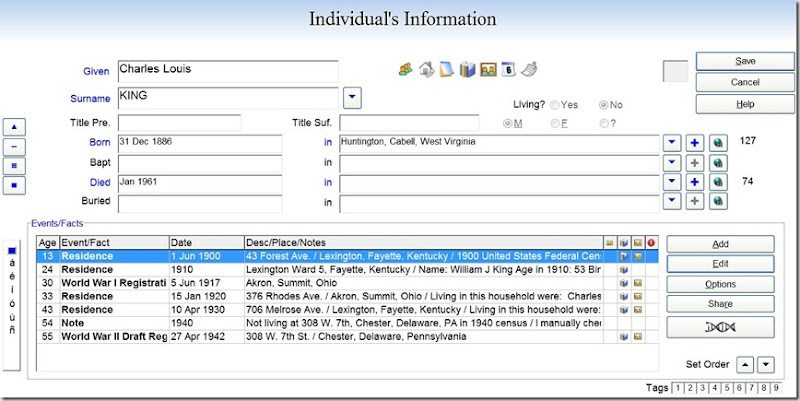Screen dimensions: 800x401
Task: Click the gray stacked papers icon
Action: click(x=530, y=69)
